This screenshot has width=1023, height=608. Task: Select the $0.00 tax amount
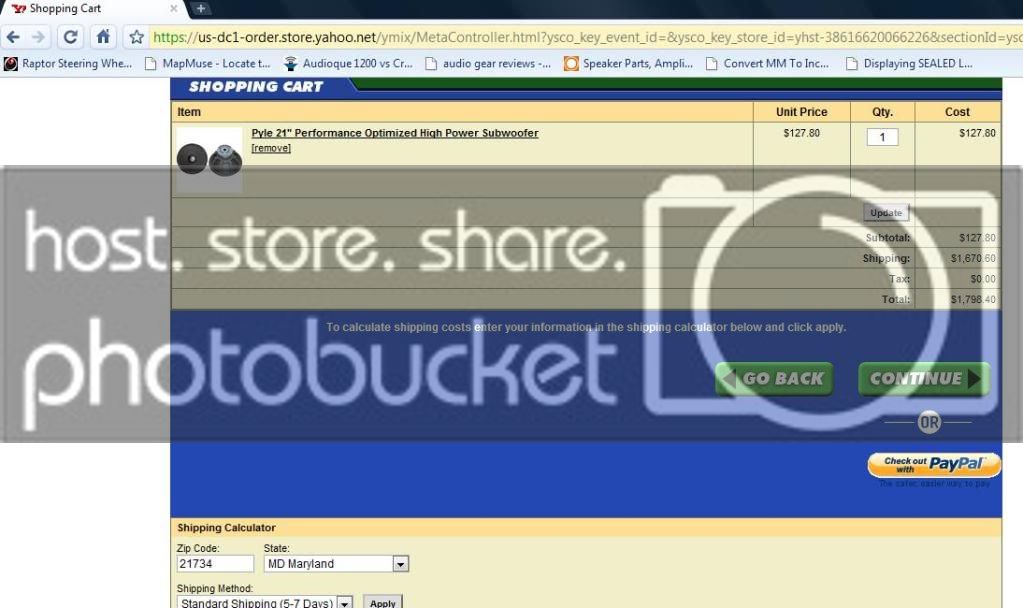pos(983,279)
